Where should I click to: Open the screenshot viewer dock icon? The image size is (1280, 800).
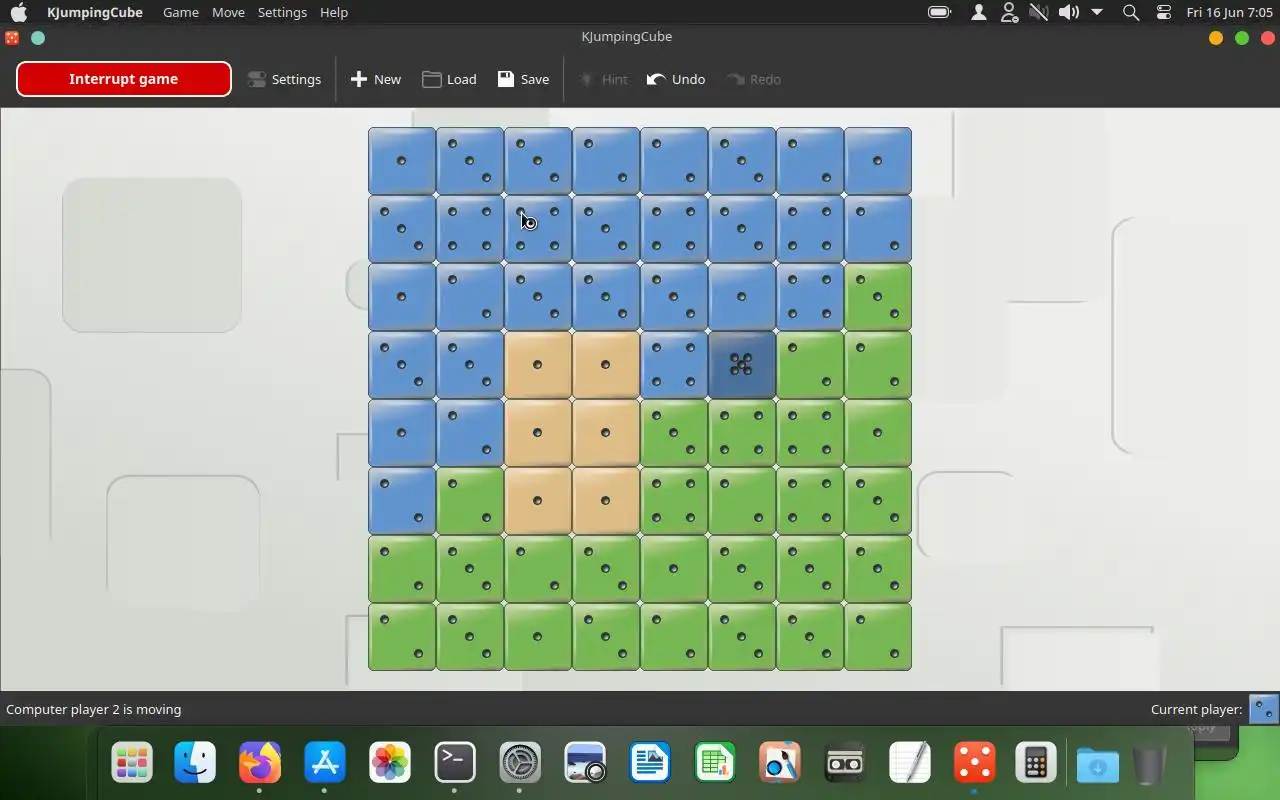(585, 763)
